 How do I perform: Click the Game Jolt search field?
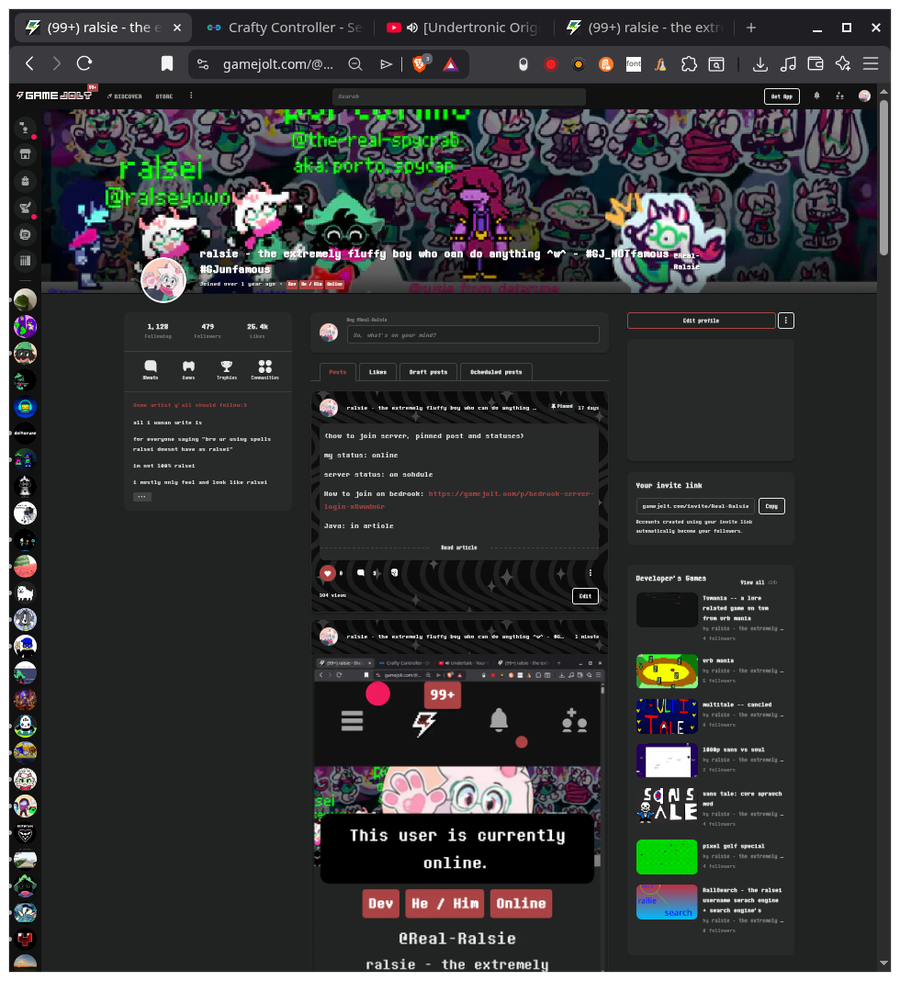pyautogui.click(x=458, y=96)
